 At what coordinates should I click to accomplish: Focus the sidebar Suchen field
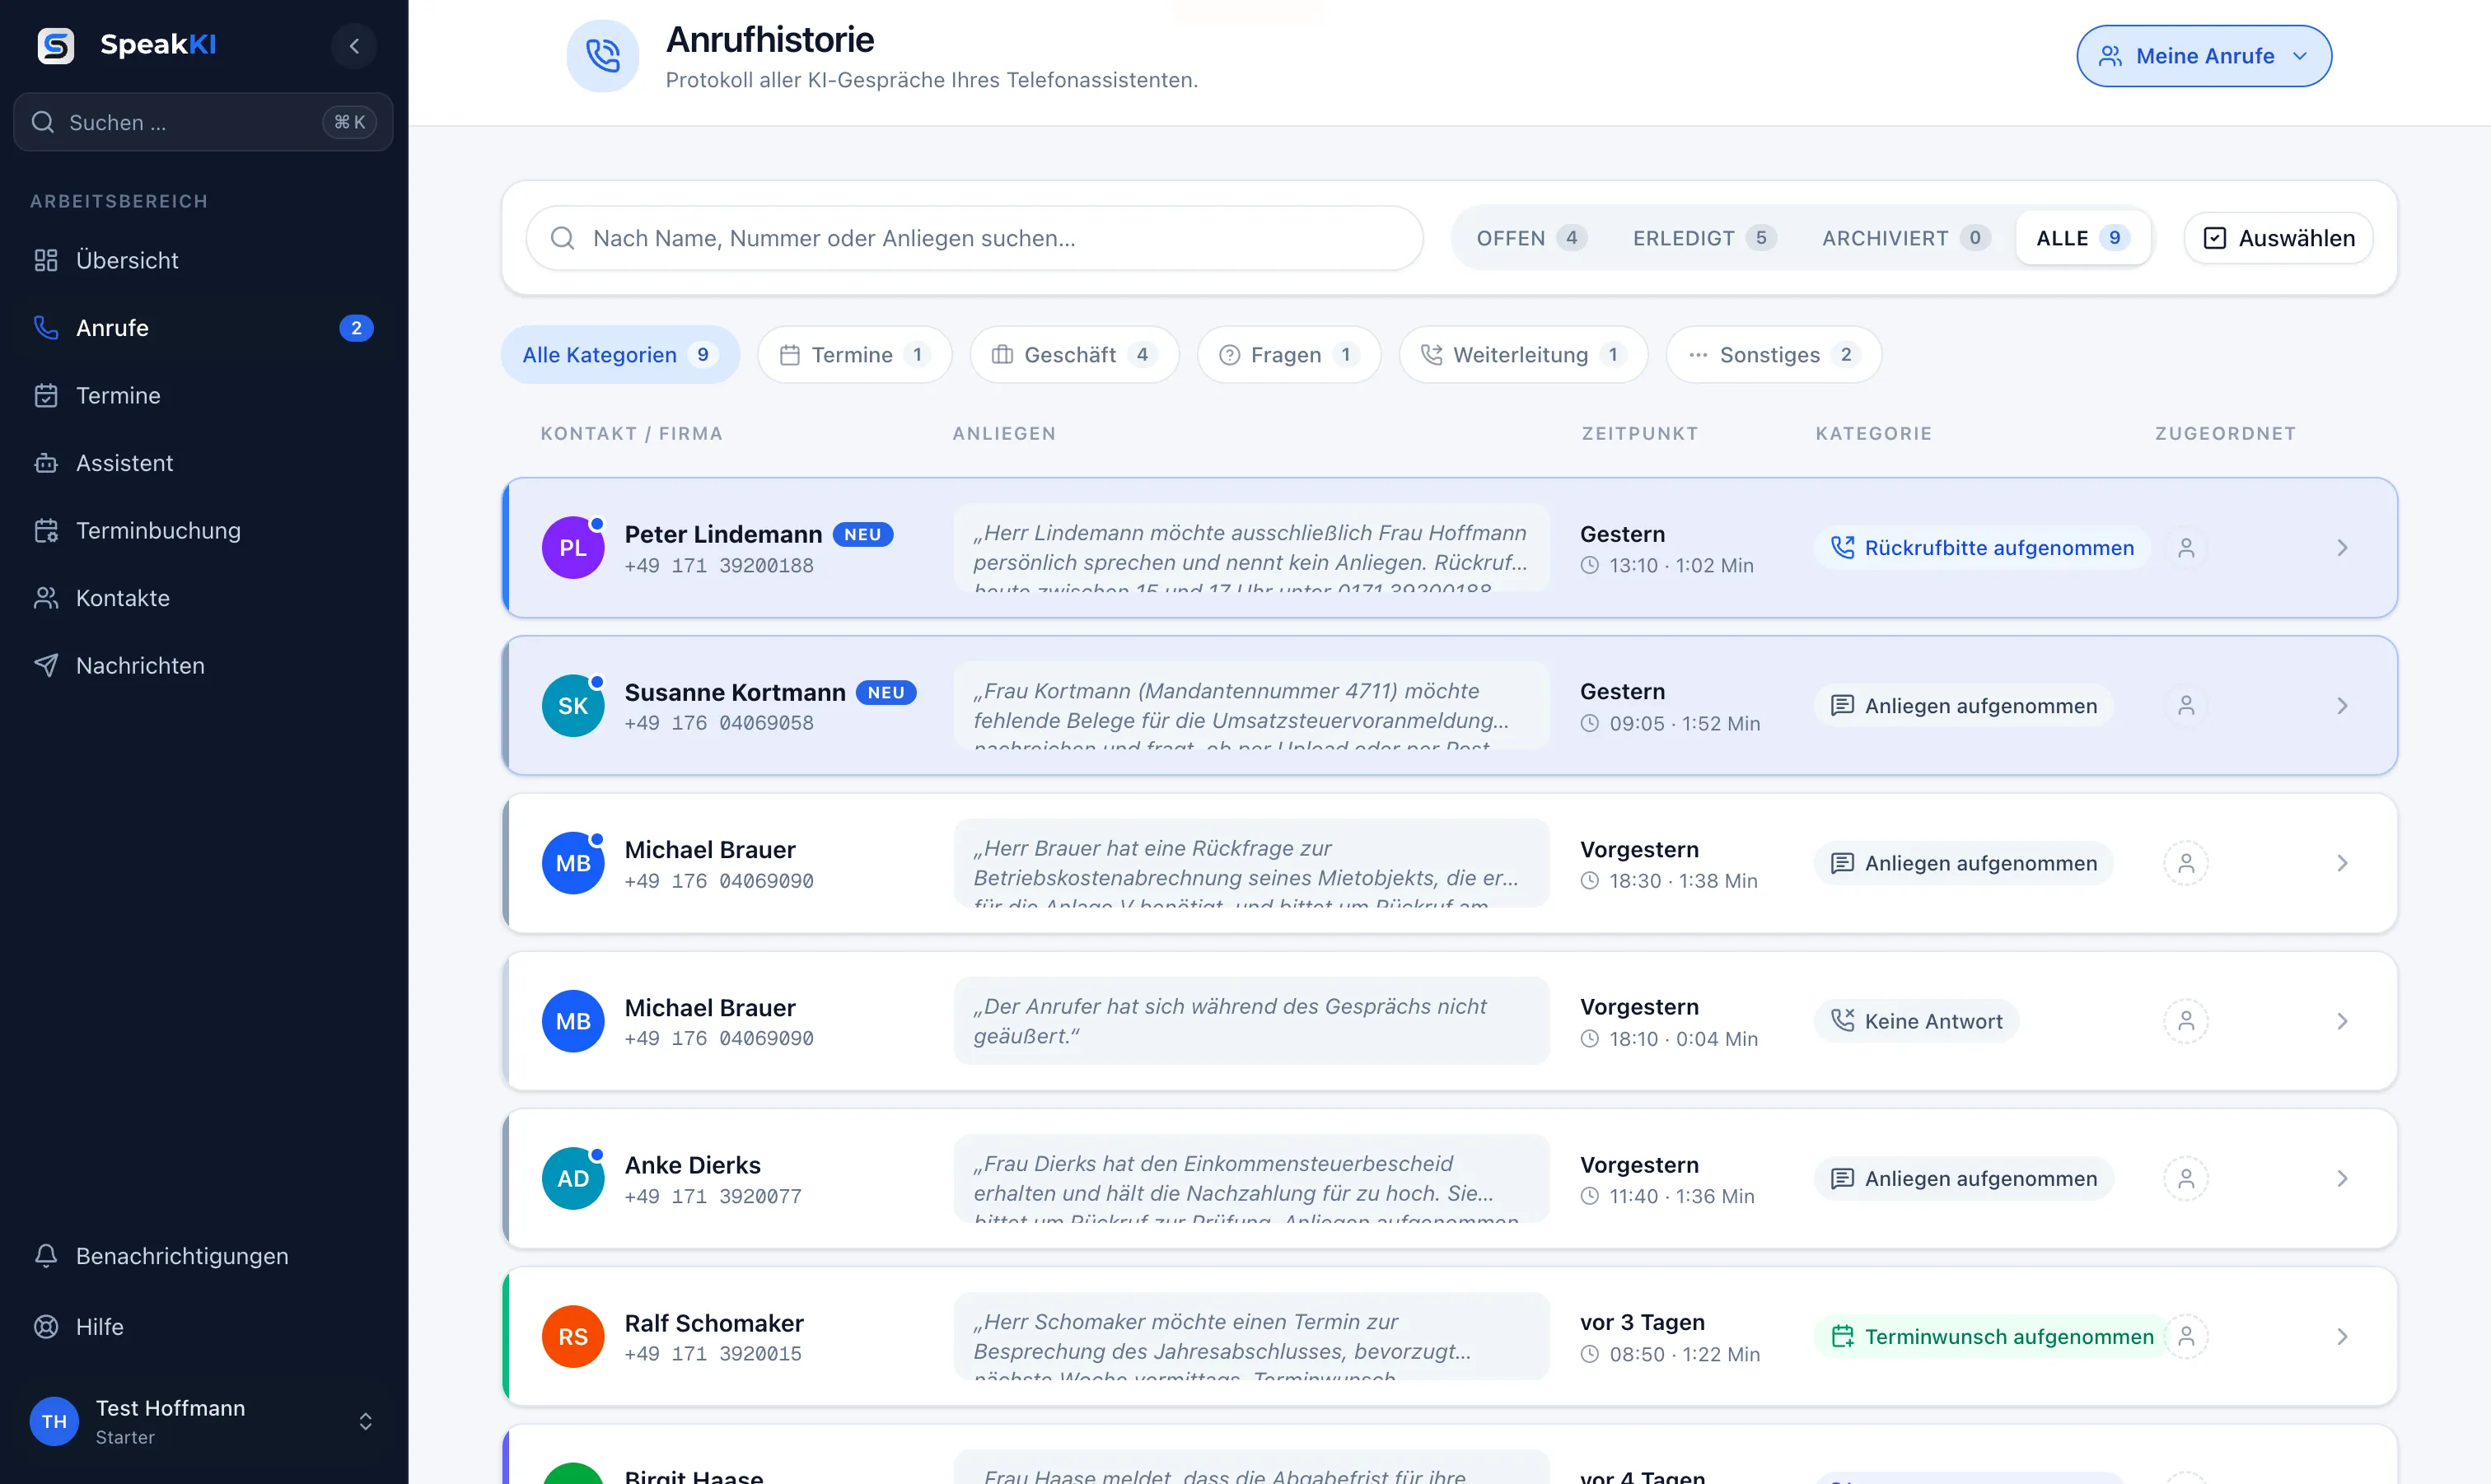point(203,122)
